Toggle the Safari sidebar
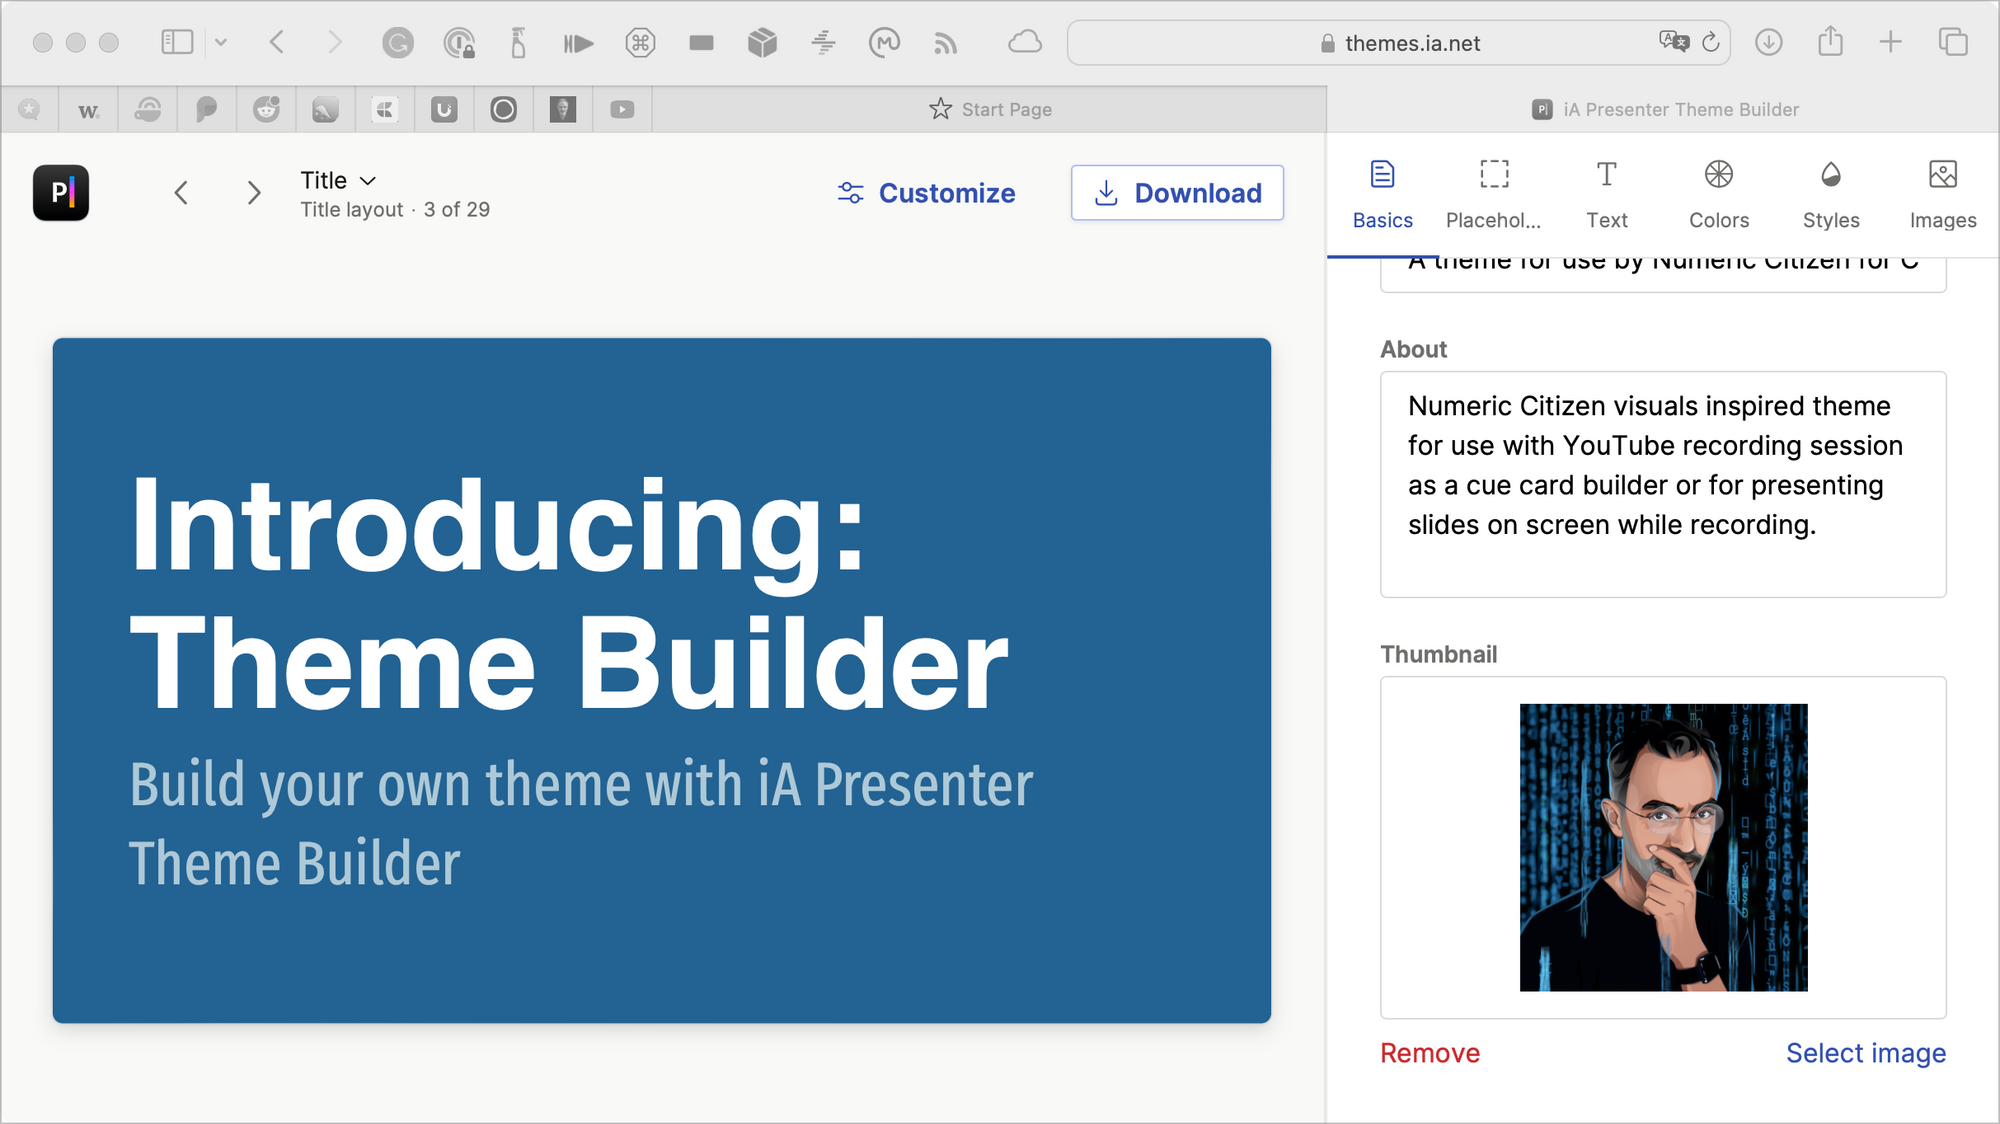This screenshot has height=1124, width=2000. pos(176,42)
